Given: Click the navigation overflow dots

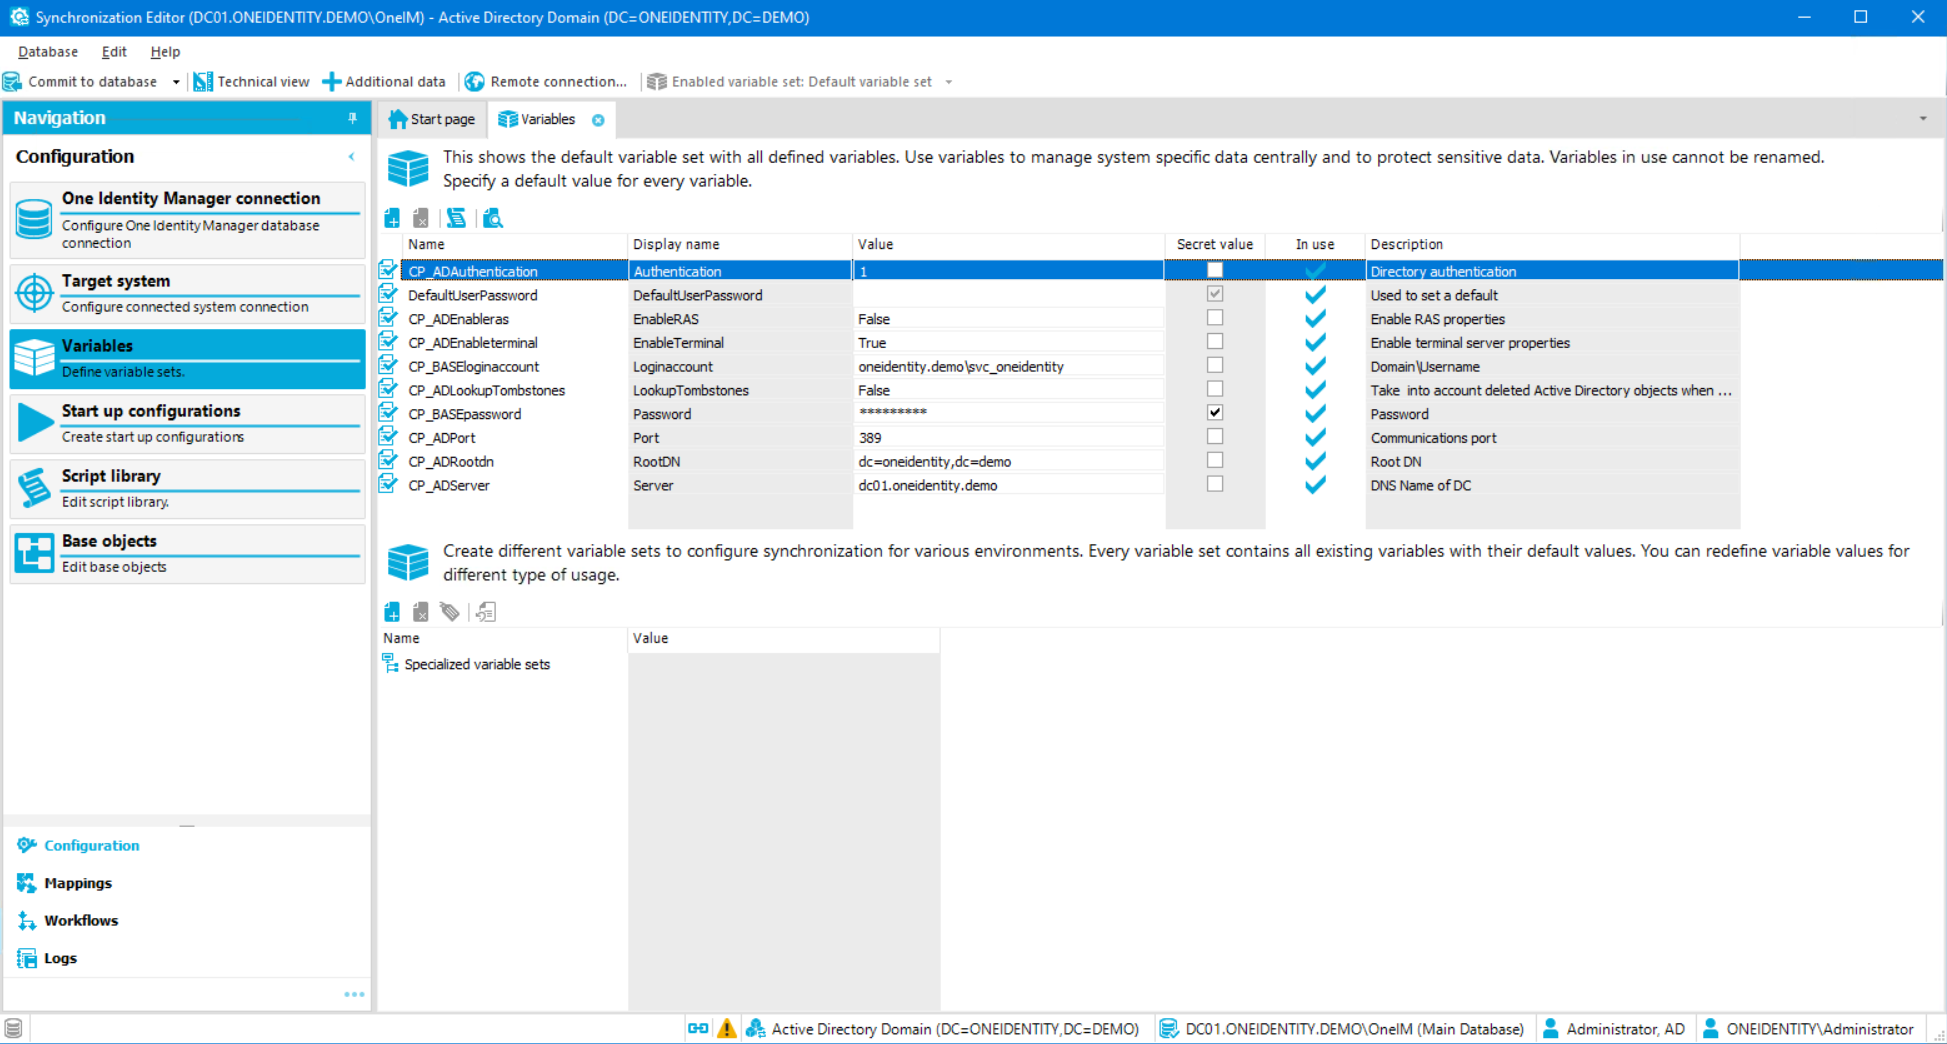Looking at the screenshot, I should point(354,994).
